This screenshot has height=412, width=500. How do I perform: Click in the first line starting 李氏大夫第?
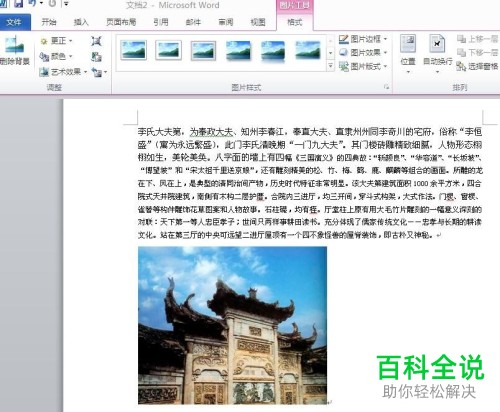point(310,132)
